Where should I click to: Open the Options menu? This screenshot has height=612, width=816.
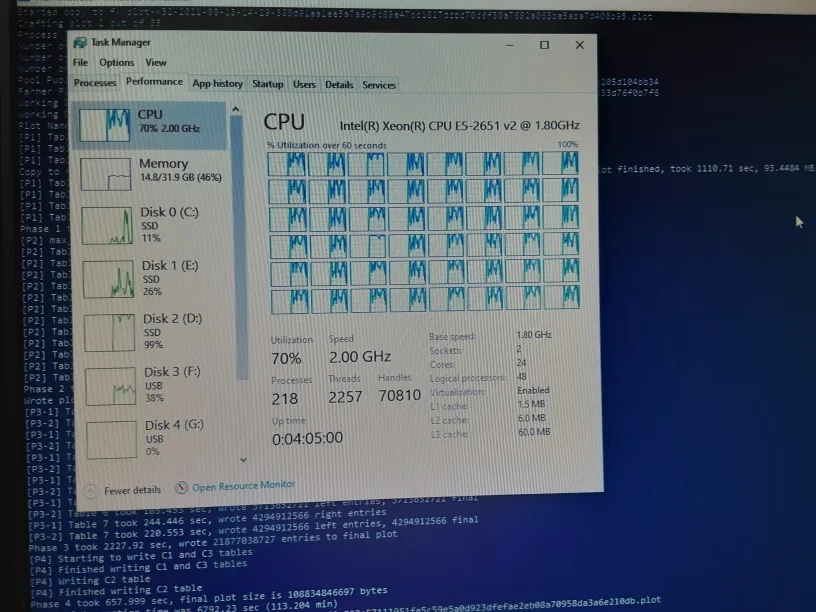tap(117, 62)
